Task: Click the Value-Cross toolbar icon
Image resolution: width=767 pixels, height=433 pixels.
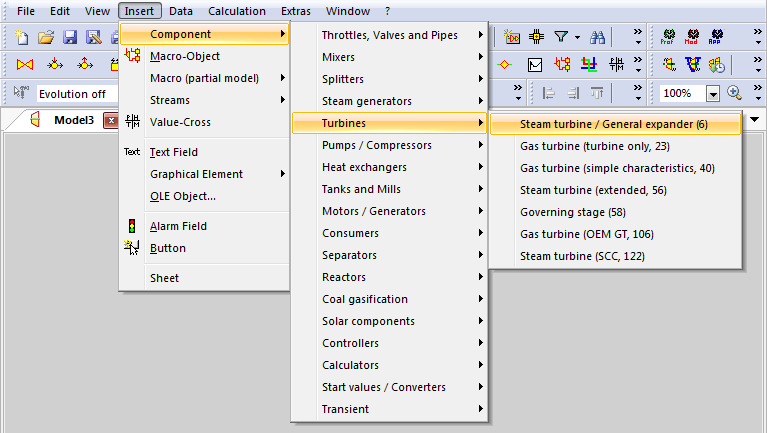Action: point(616,64)
